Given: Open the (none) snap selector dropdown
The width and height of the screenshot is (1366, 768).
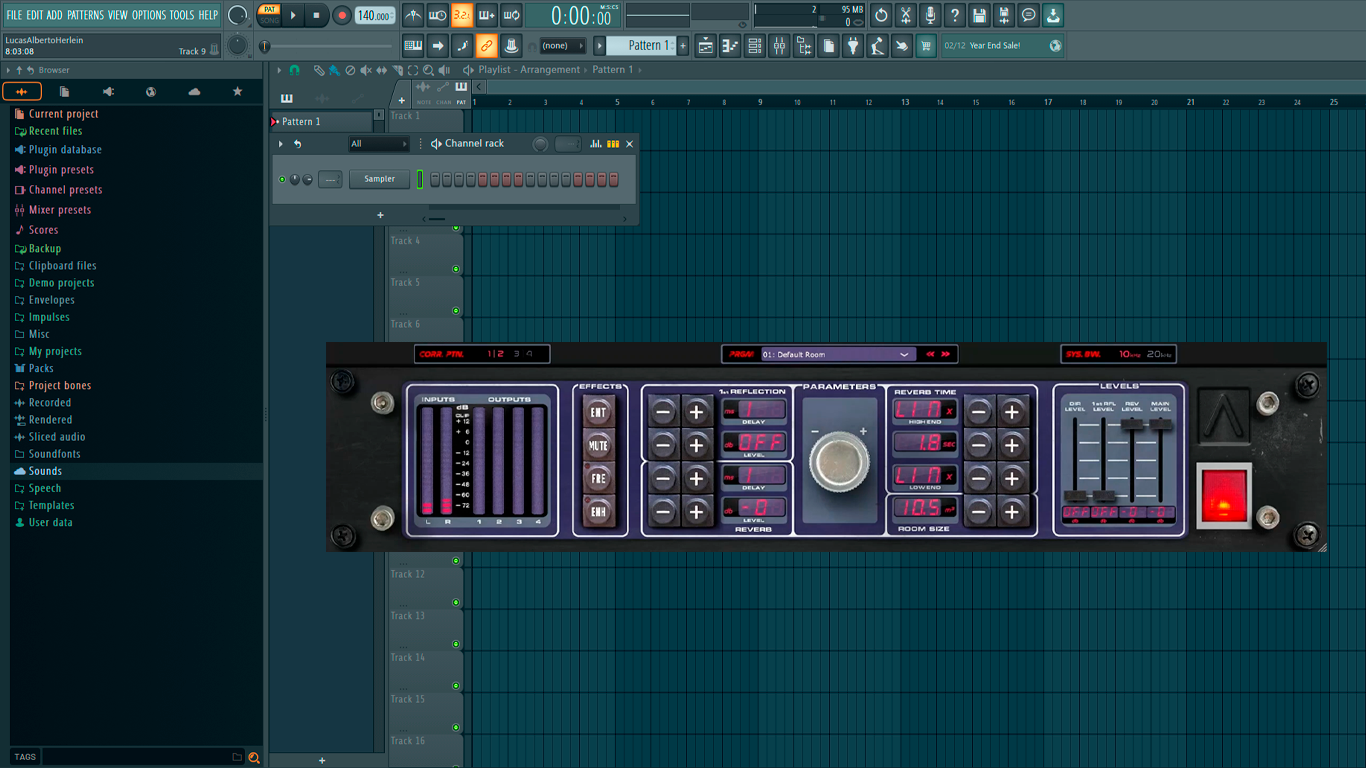Looking at the screenshot, I should click(x=562, y=45).
